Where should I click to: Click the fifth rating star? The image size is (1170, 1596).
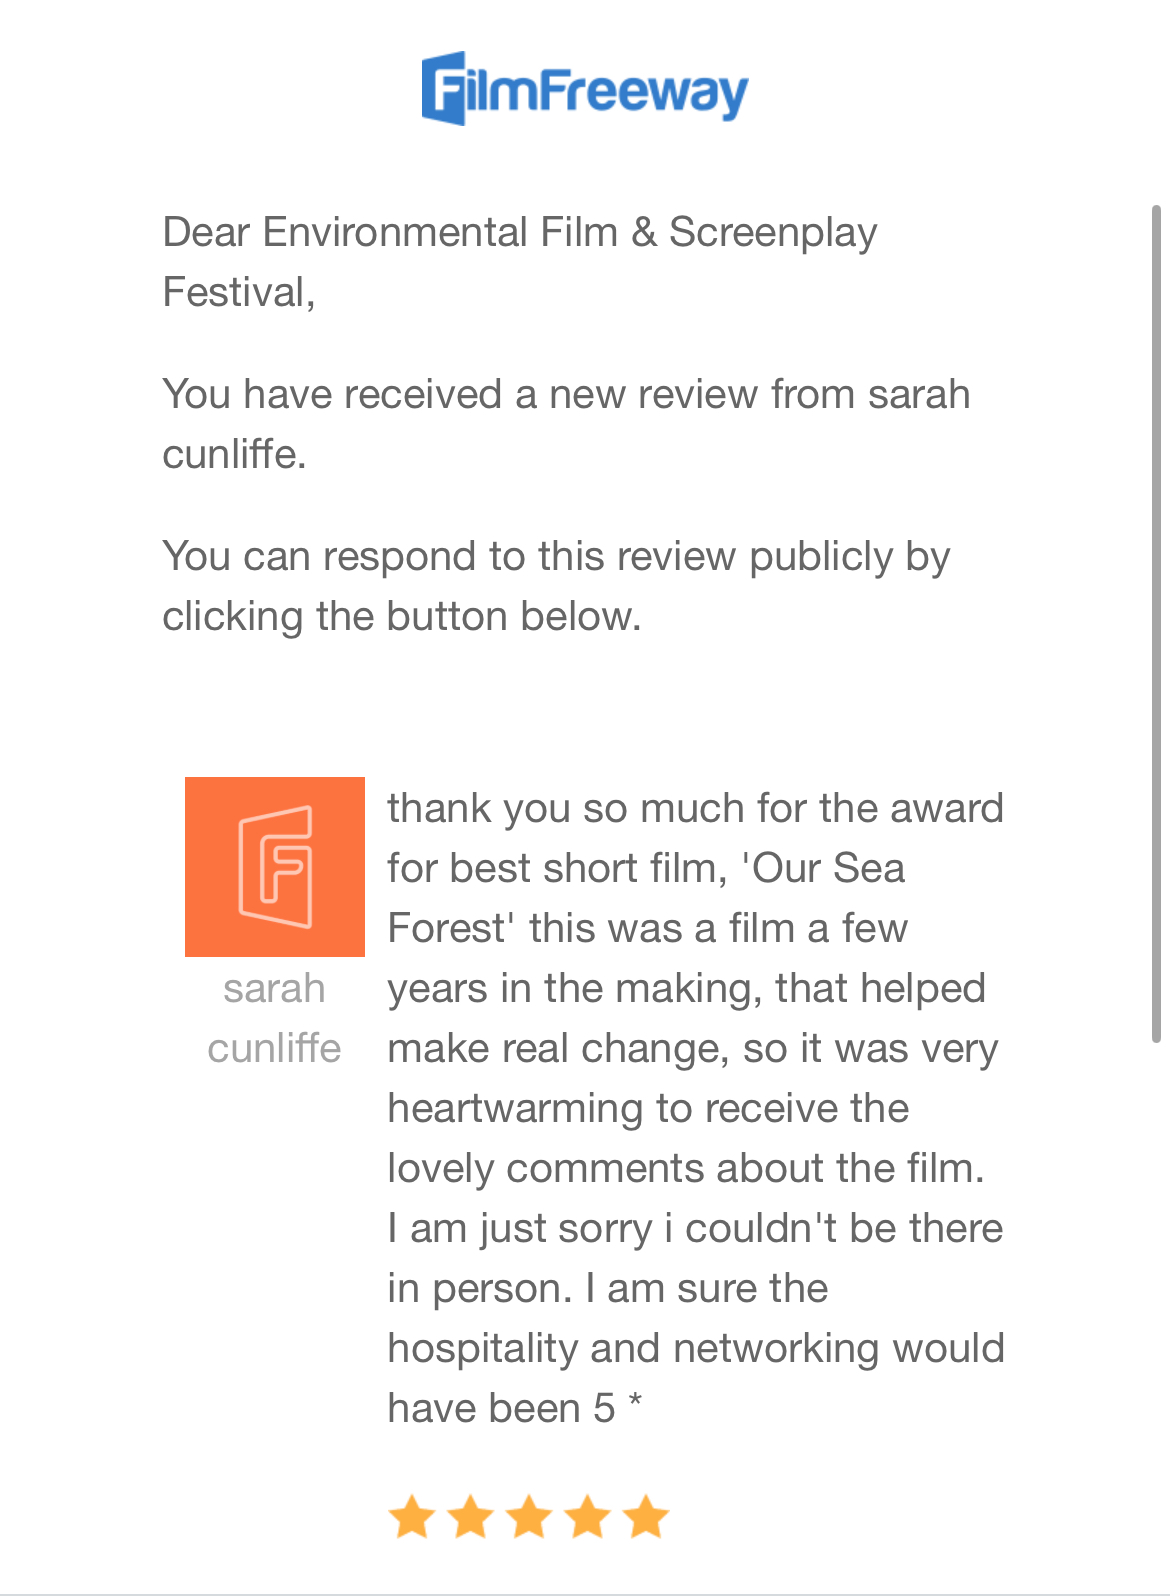tap(646, 1517)
